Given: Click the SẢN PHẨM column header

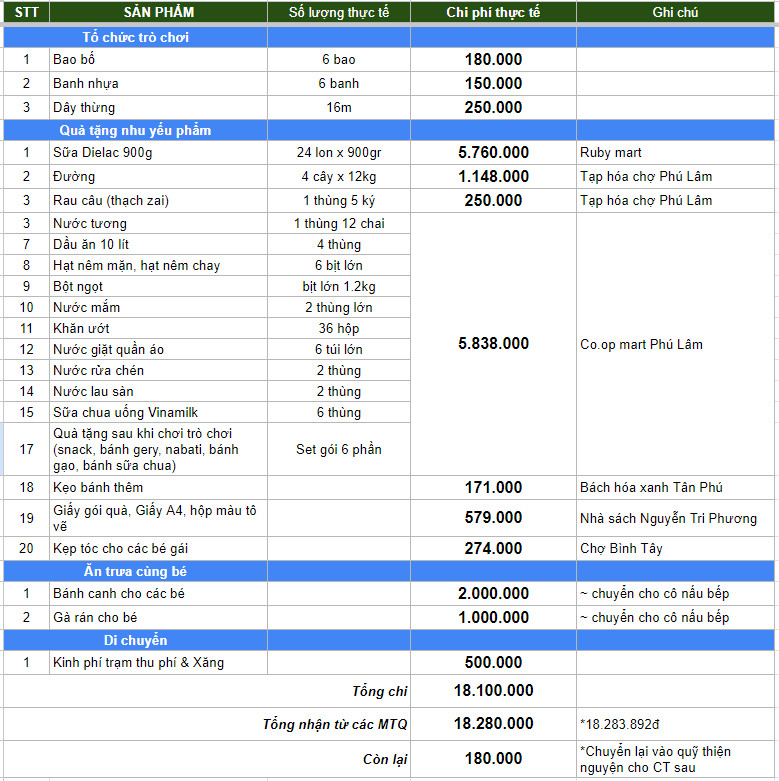Looking at the screenshot, I should click(158, 13).
